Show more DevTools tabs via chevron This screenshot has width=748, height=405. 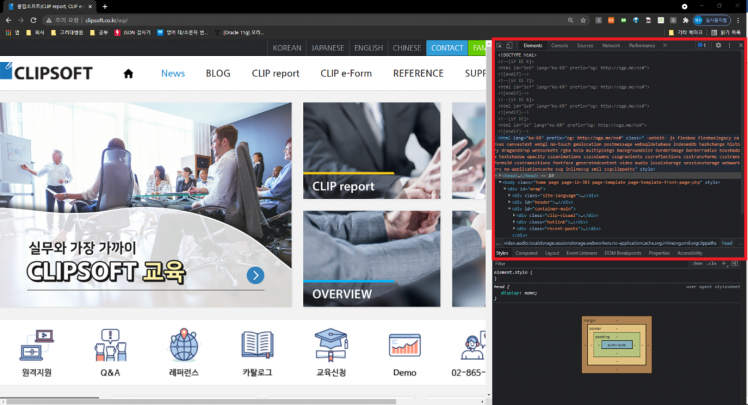[x=665, y=45]
